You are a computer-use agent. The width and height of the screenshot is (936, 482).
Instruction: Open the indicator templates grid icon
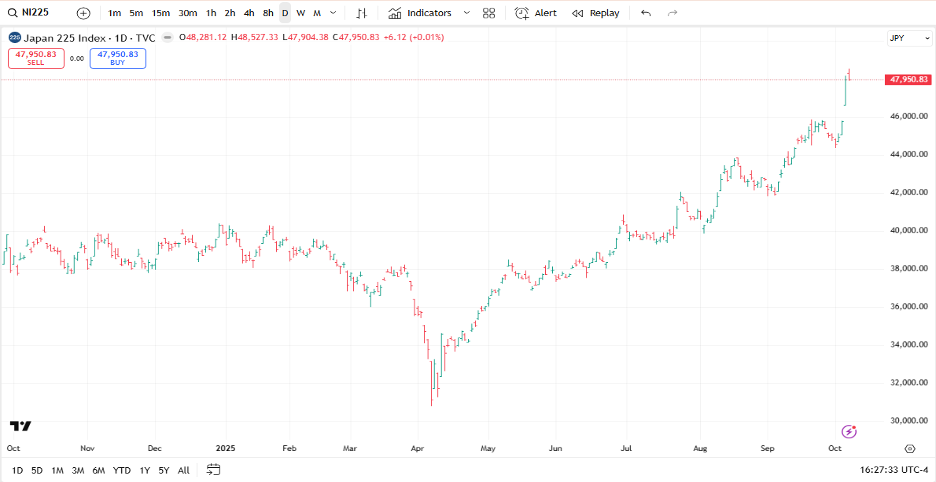coord(488,13)
